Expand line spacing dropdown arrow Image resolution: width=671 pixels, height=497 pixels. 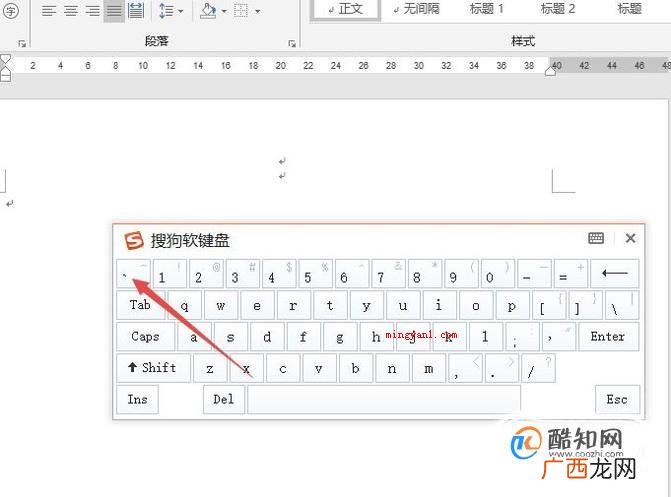[x=181, y=11]
